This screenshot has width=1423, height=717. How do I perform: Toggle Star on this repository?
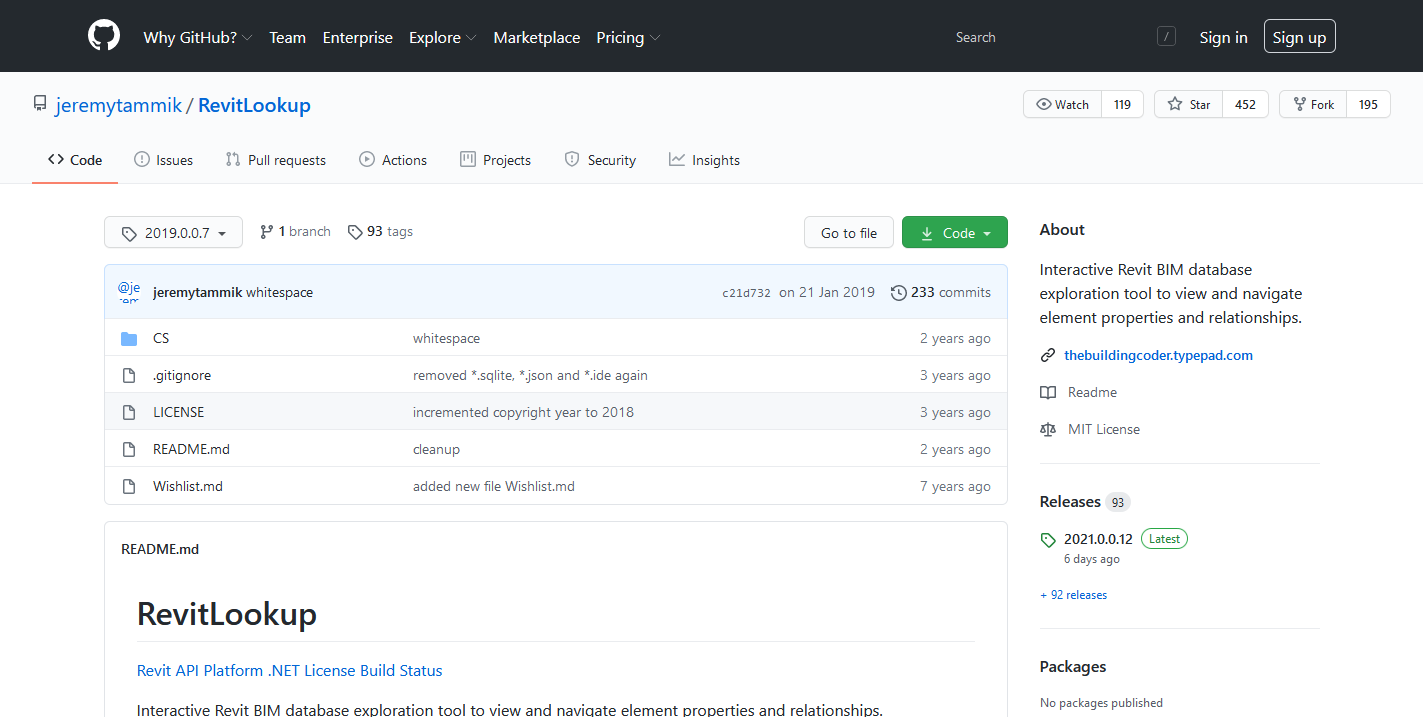(1189, 105)
